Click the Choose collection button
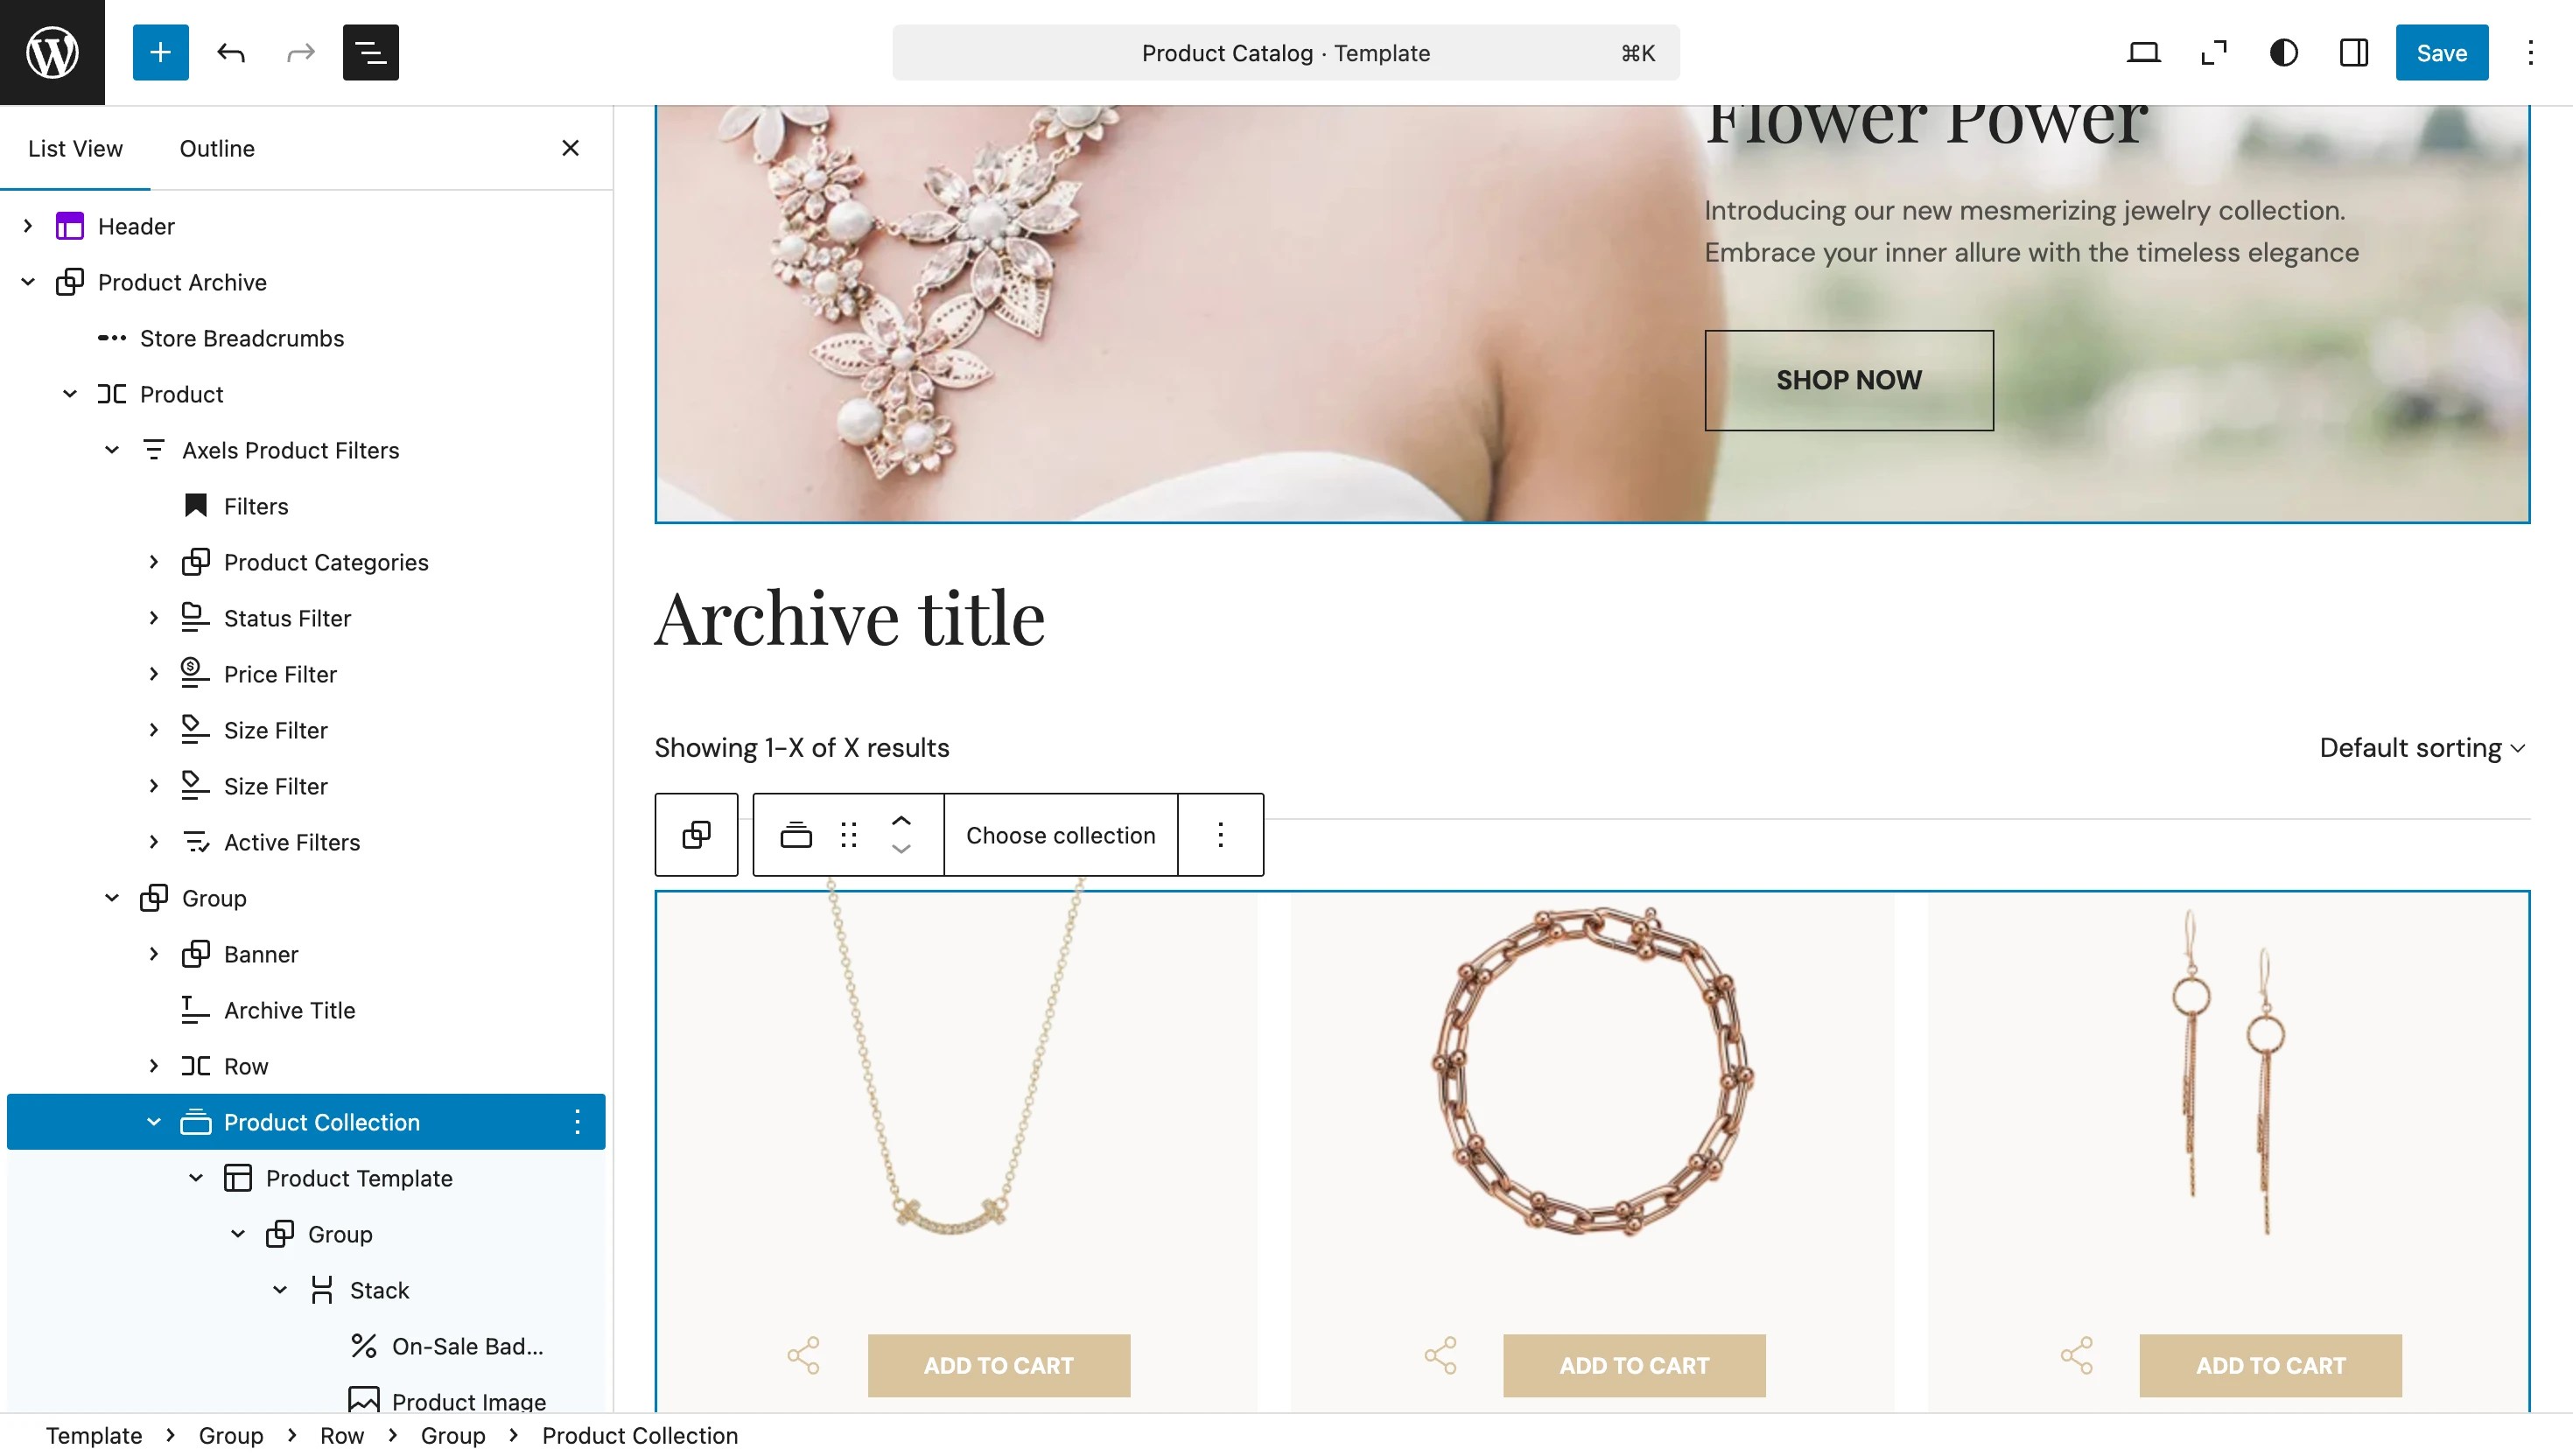 point(1060,835)
